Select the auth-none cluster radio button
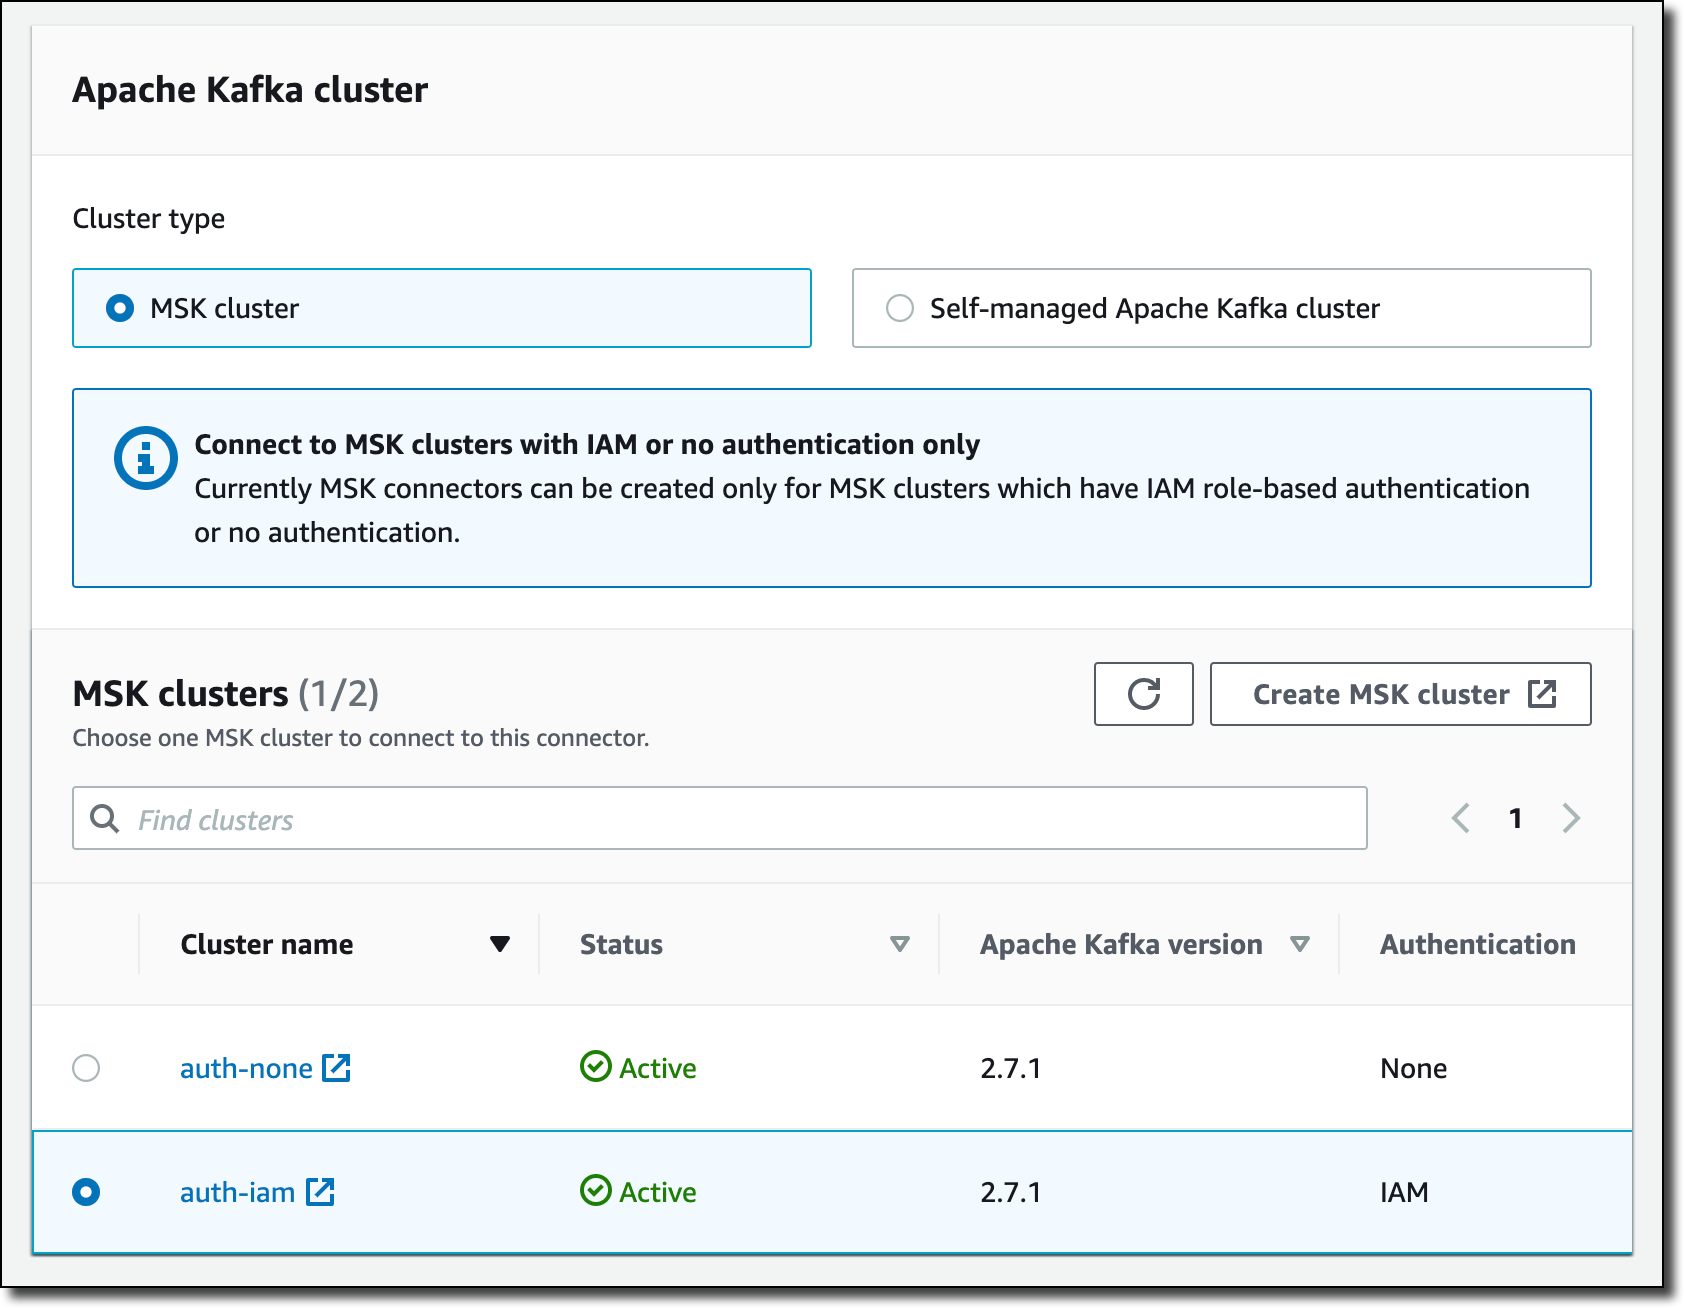This screenshot has height=1308, width=1684. (86, 1068)
